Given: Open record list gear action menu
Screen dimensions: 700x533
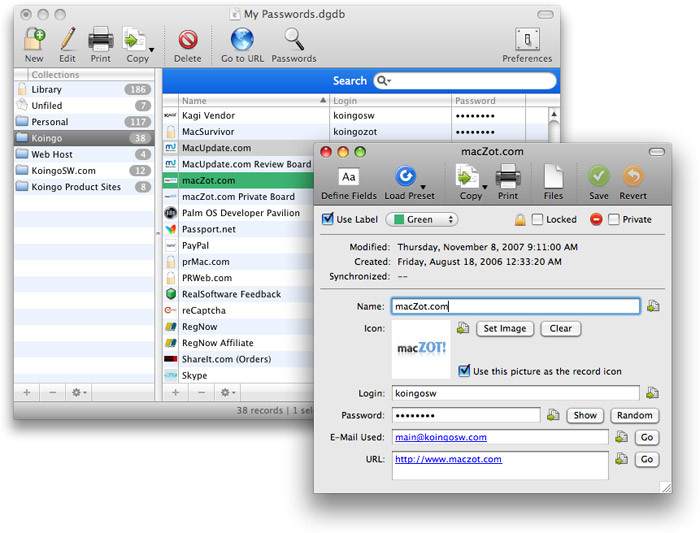Looking at the screenshot, I should [228, 392].
